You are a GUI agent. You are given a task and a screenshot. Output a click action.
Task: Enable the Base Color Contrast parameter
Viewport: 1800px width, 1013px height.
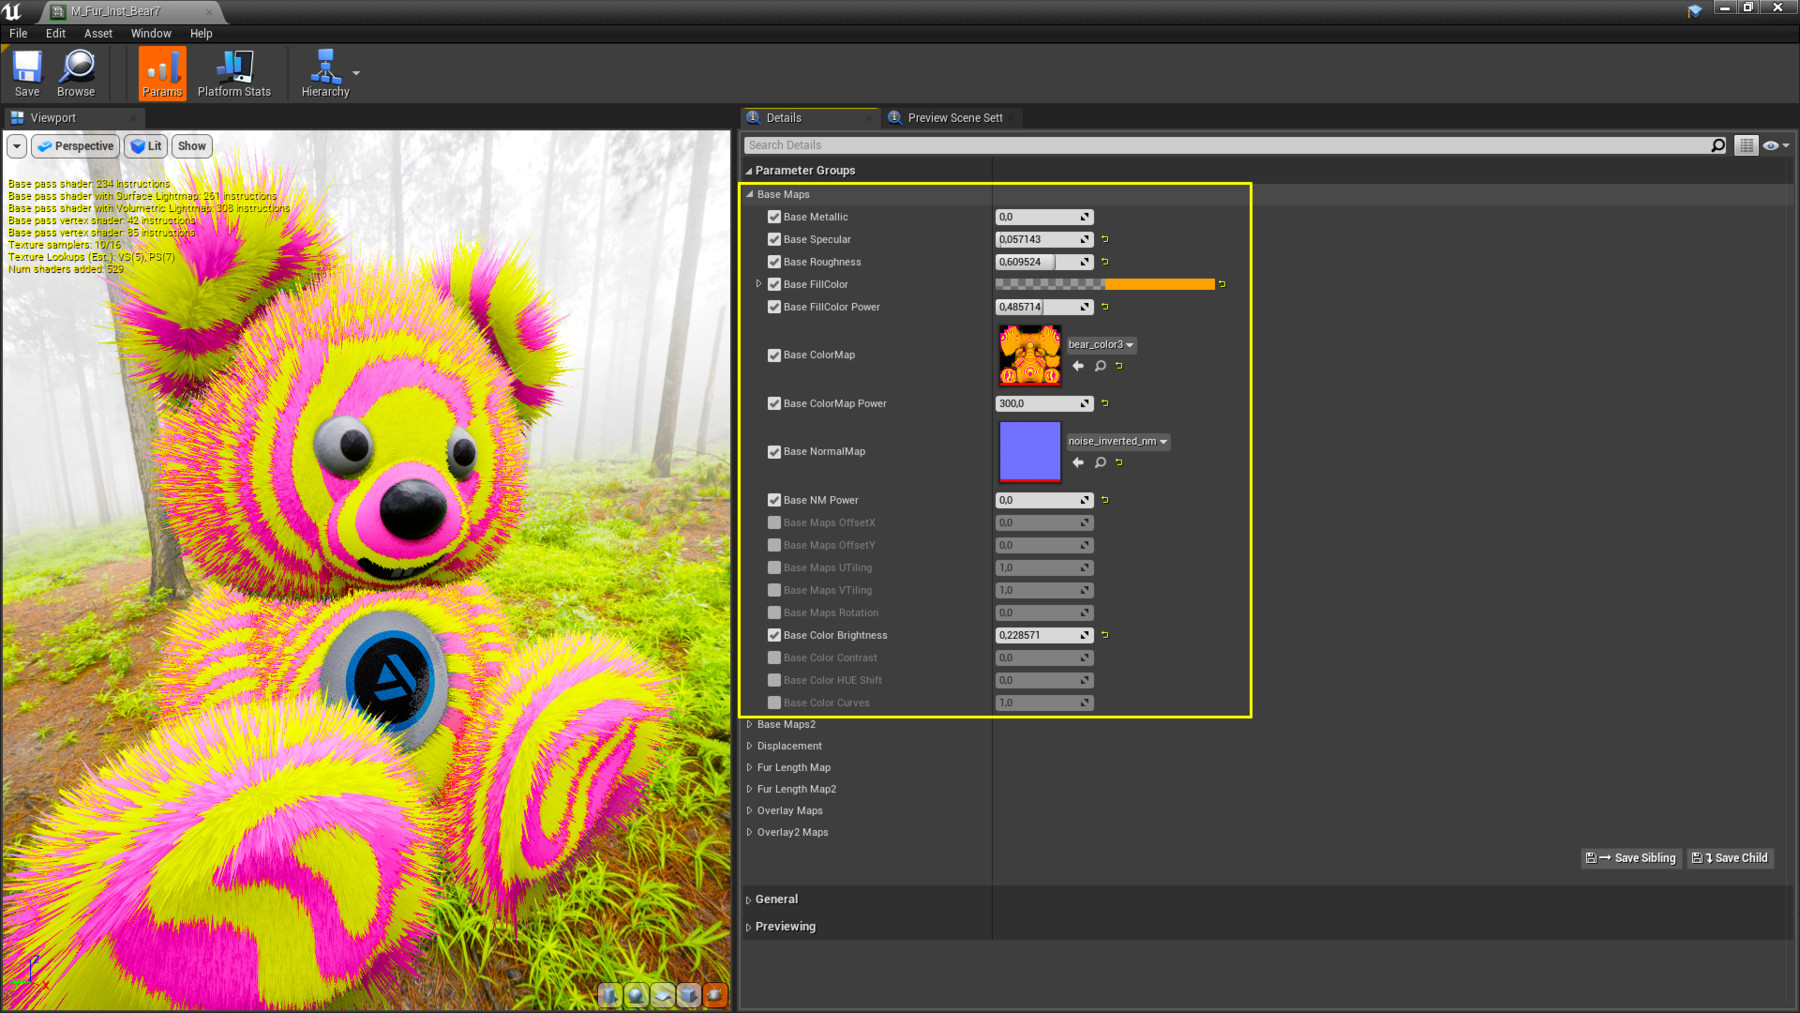point(774,658)
